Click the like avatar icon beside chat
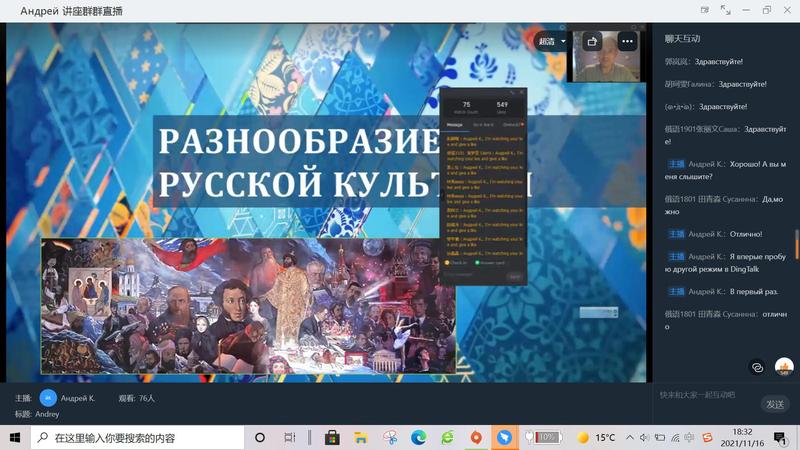Screen dimensions: 800x450 coord(784,367)
